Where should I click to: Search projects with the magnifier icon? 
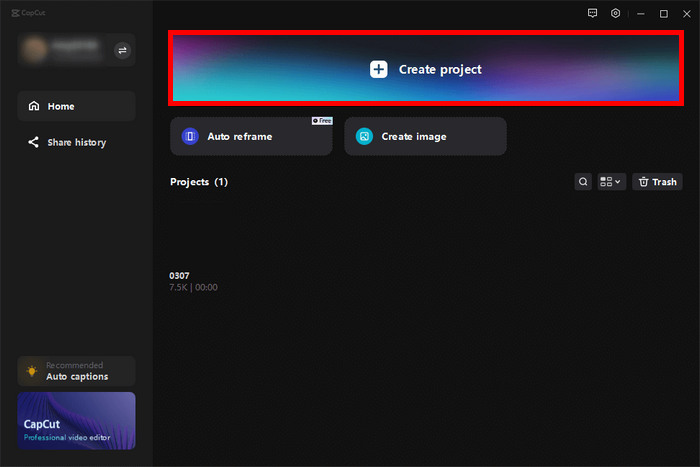[x=583, y=182]
